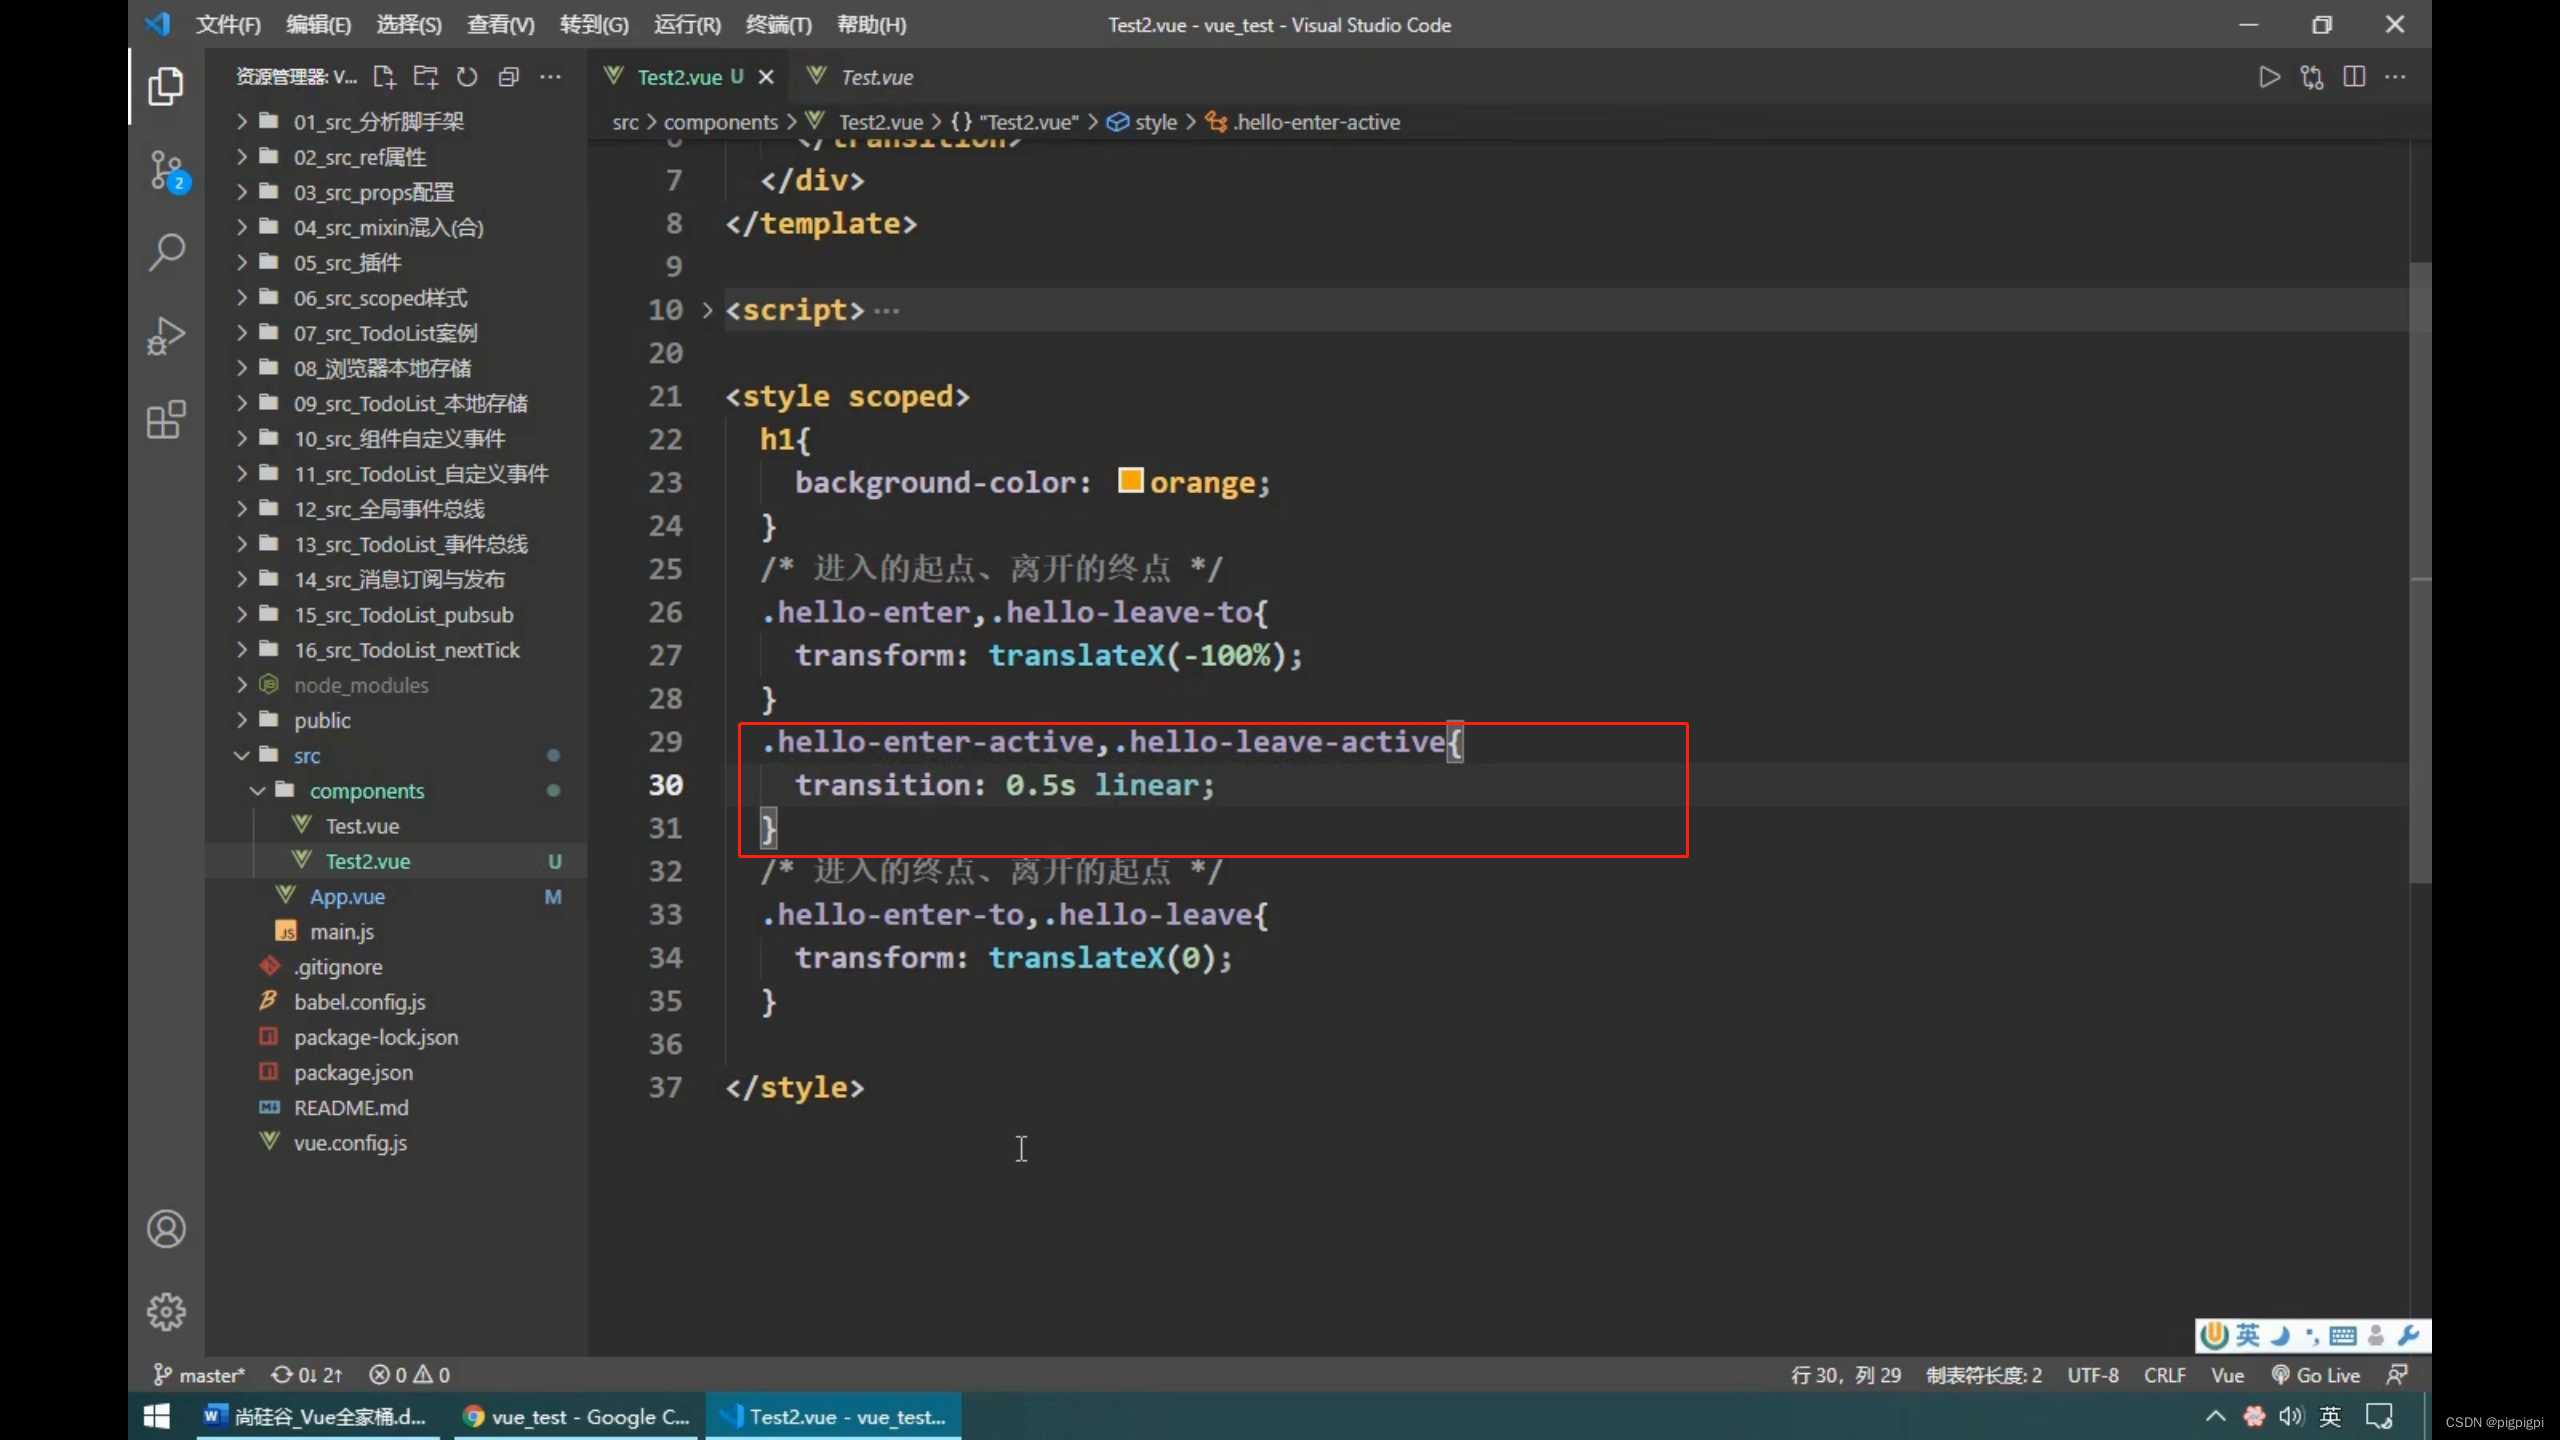Change end of line sequence CRLF

pyautogui.click(x=2165, y=1375)
